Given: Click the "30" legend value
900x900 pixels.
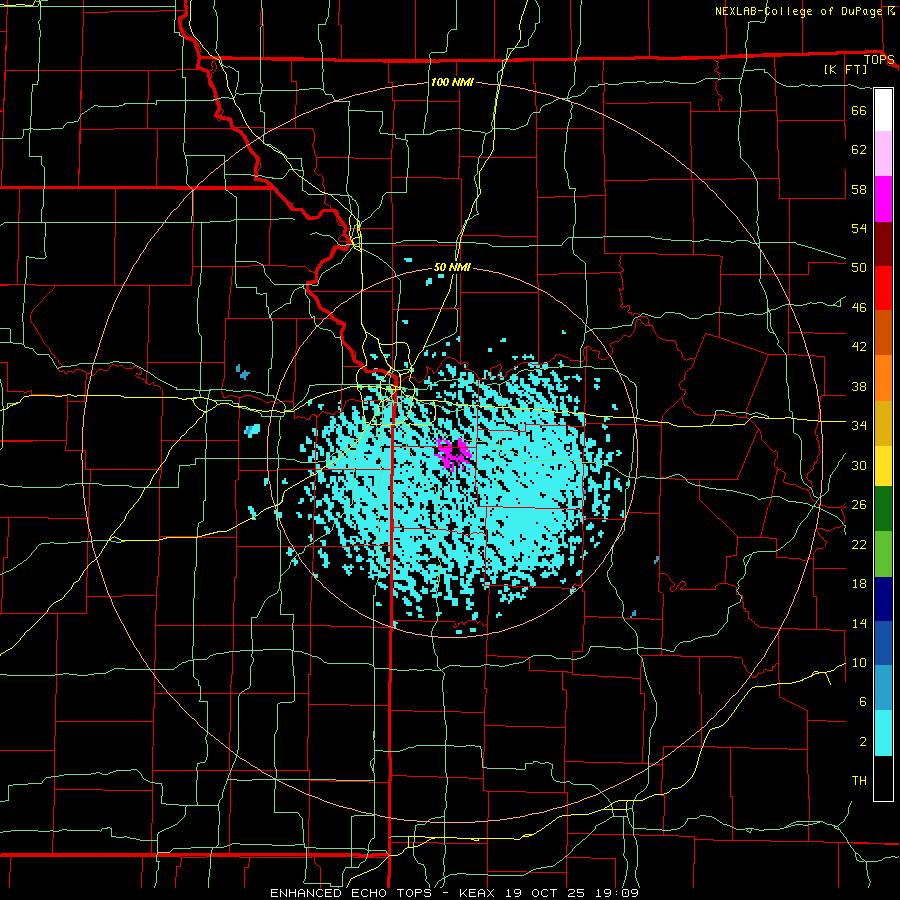Looking at the screenshot, I should coord(859,465).
